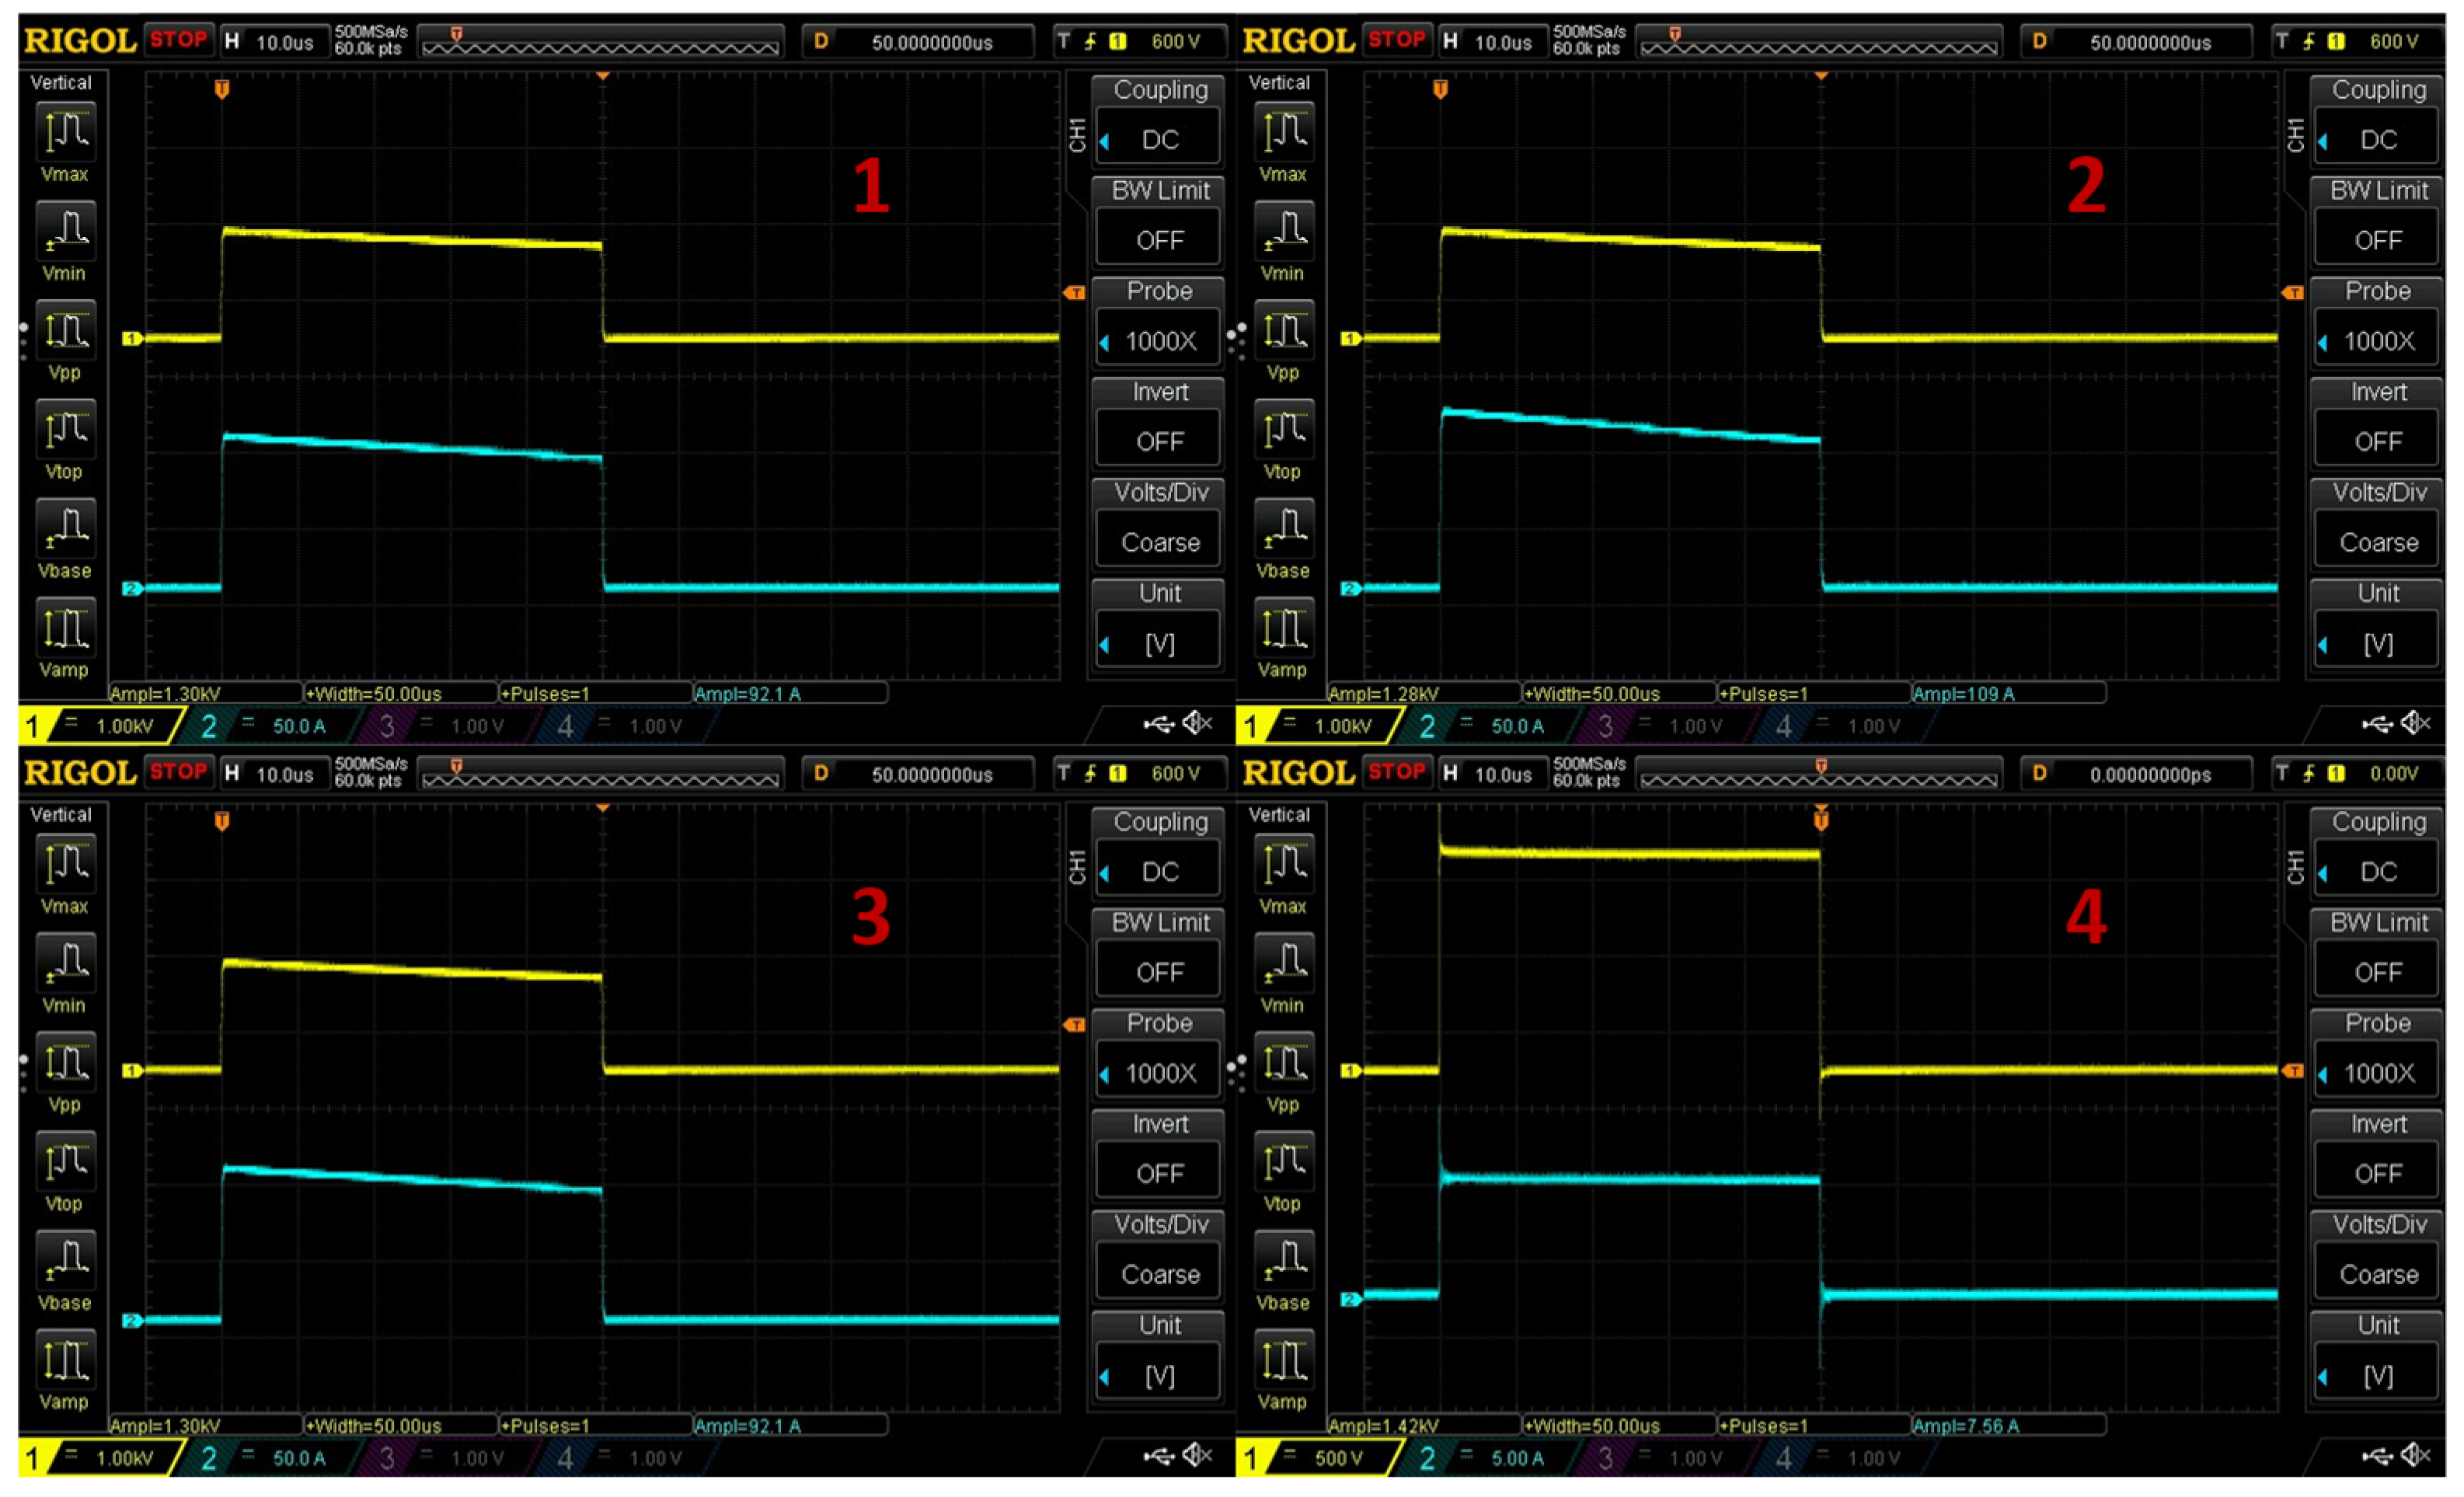Click the USB status icon in panel 3

(x=1159, y=1456)
